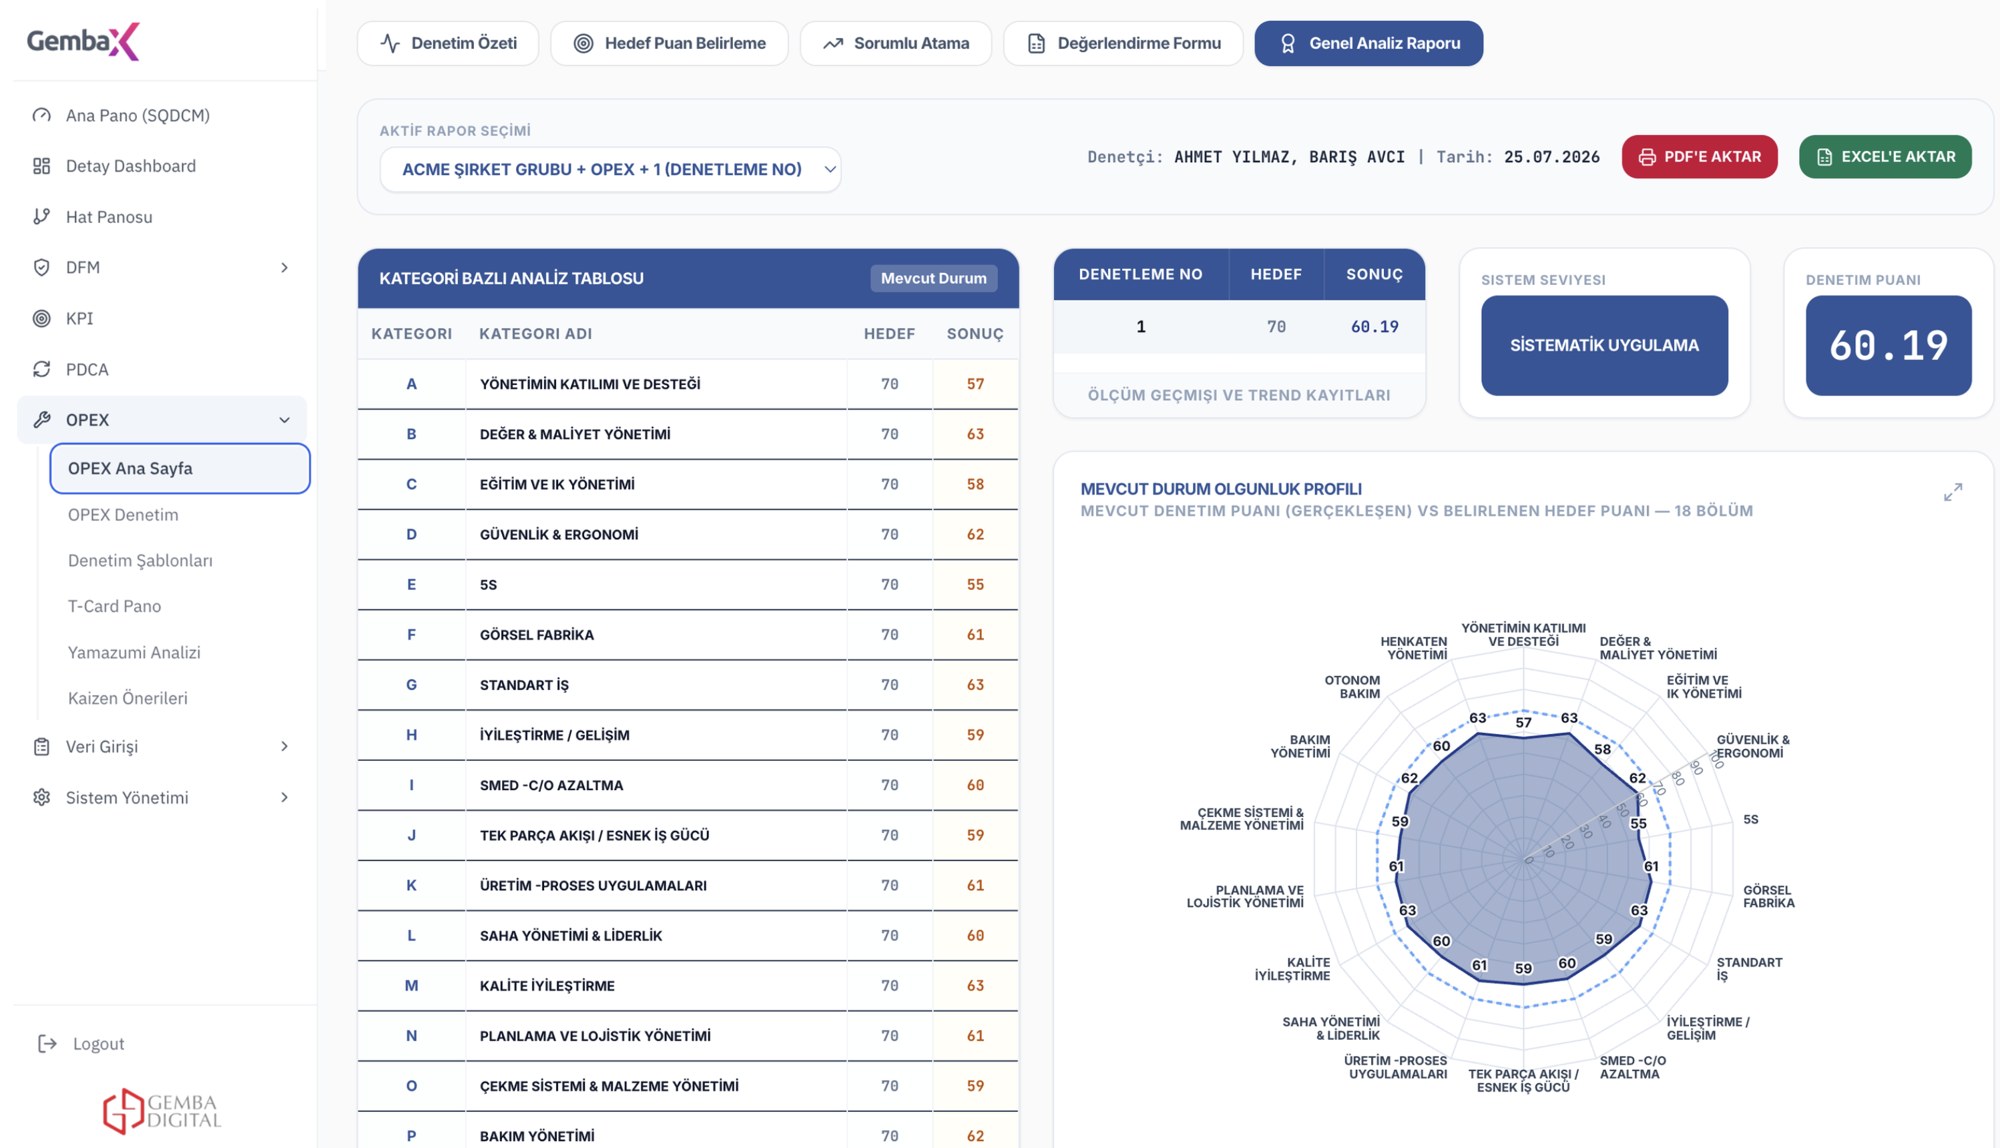Click the GembaX logo

click(x=83, y=41)
